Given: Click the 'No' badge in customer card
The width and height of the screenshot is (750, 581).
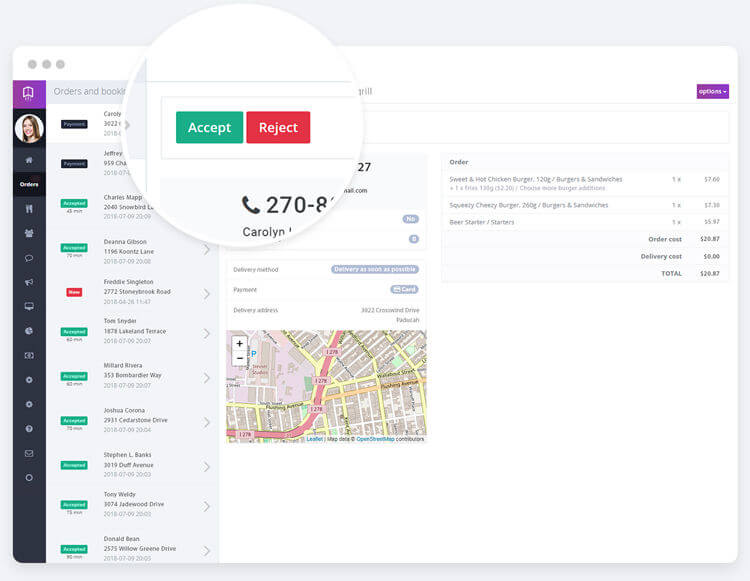Looking at the screenshot, I should (410, 219).
